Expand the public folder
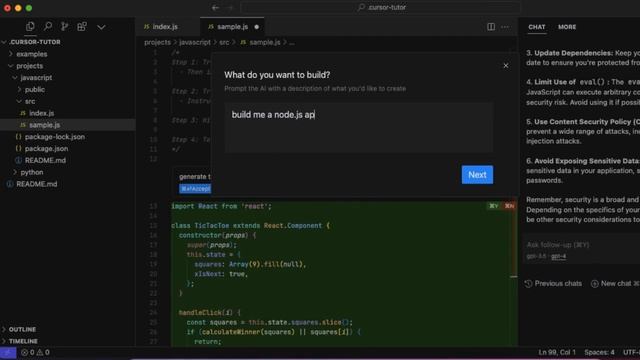Screen dimensions: 640x360 click(34, 89)
